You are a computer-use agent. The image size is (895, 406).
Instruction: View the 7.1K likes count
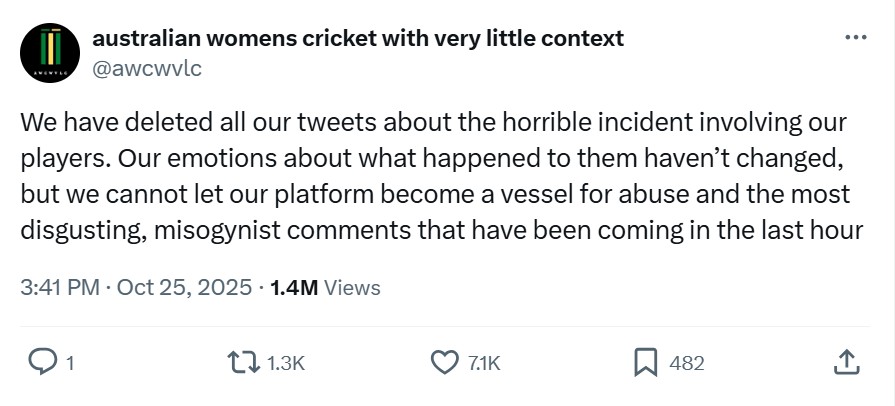[484, 364]
